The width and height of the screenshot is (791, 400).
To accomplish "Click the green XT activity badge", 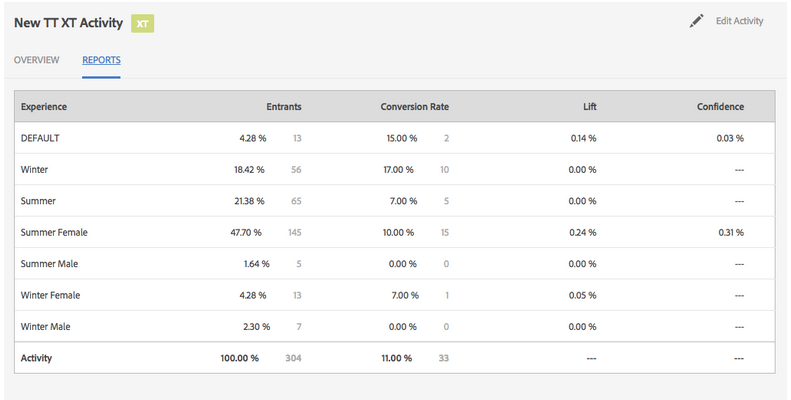I will 143,22.
